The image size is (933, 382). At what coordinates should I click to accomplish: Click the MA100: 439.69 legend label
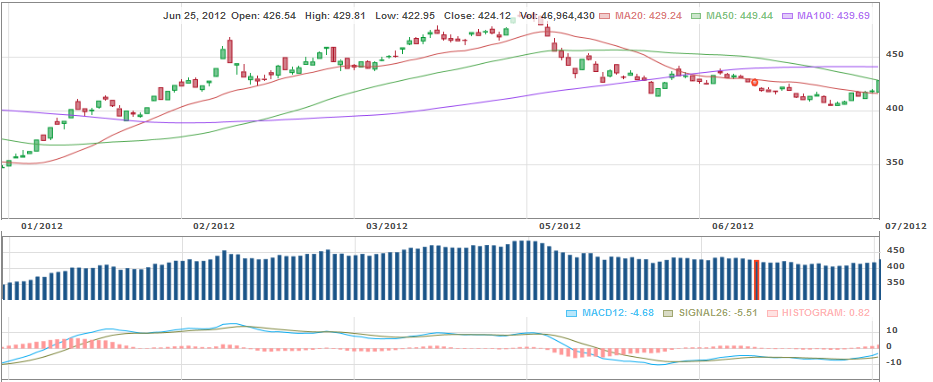pyautogui.click(x=833, y=16)
